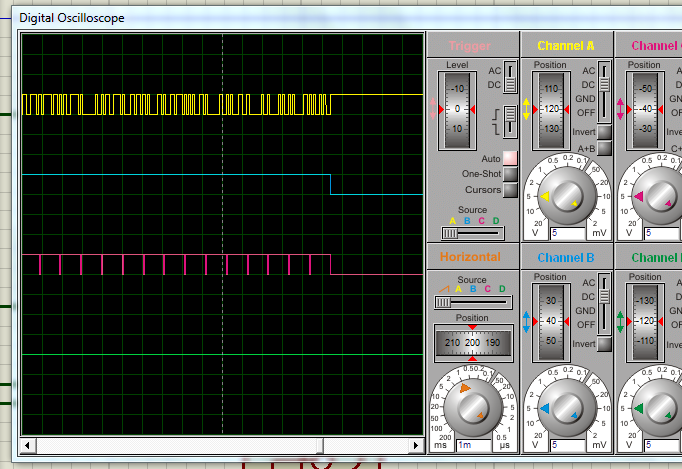This screenshot has width=682, height=469.
Task: Click Channel D voltage scale knob
Action: click(x=661, y=408)
